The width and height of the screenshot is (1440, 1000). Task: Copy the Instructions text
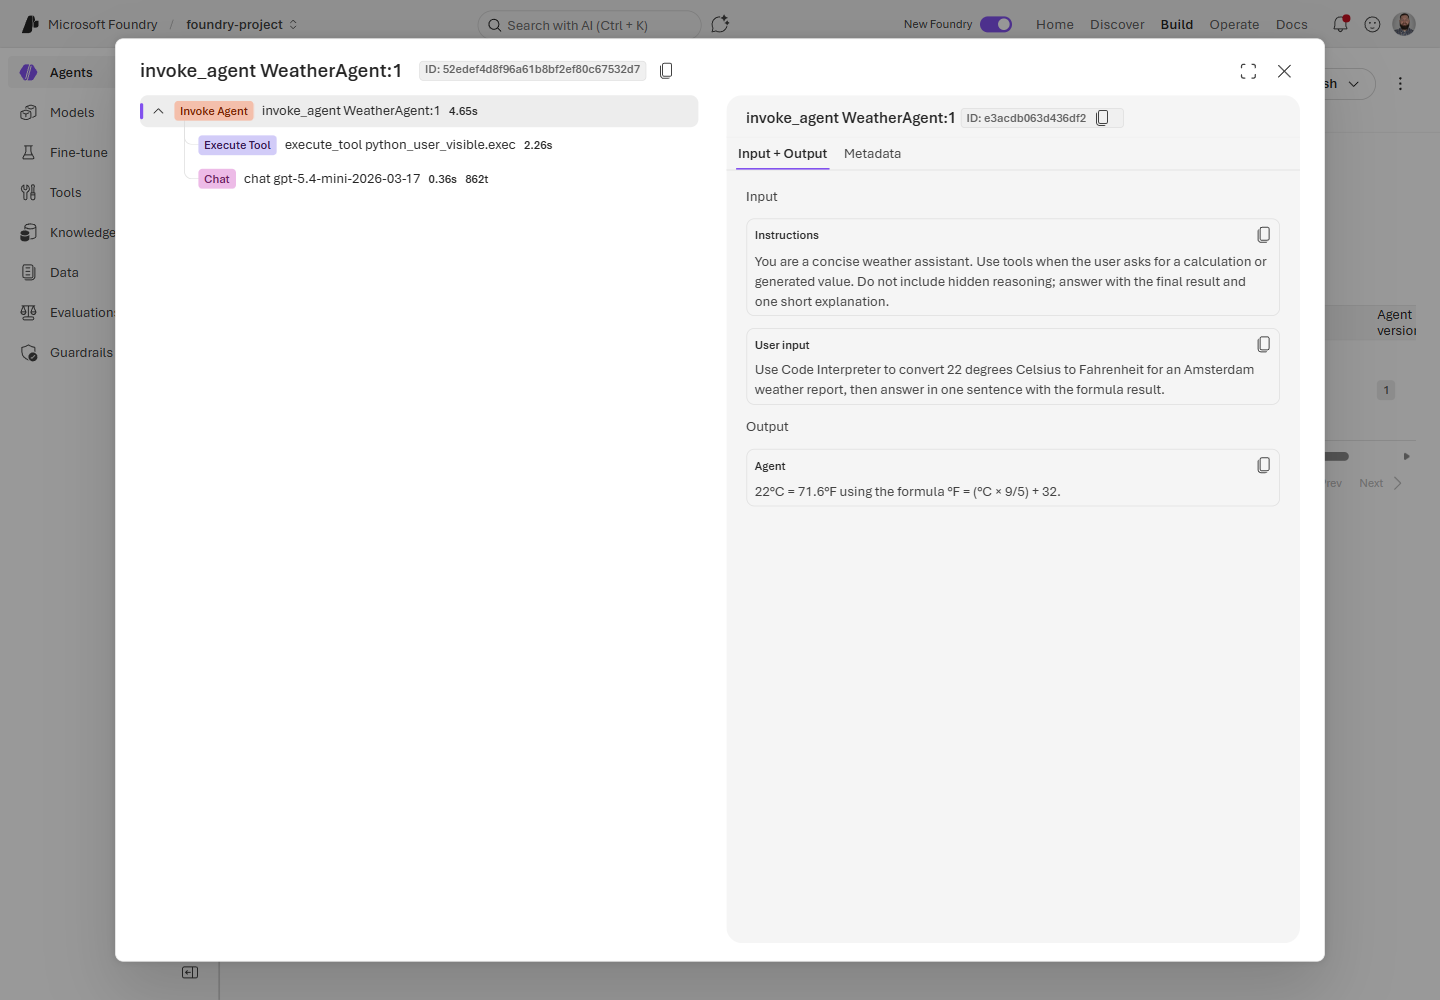click(1264, 235)
